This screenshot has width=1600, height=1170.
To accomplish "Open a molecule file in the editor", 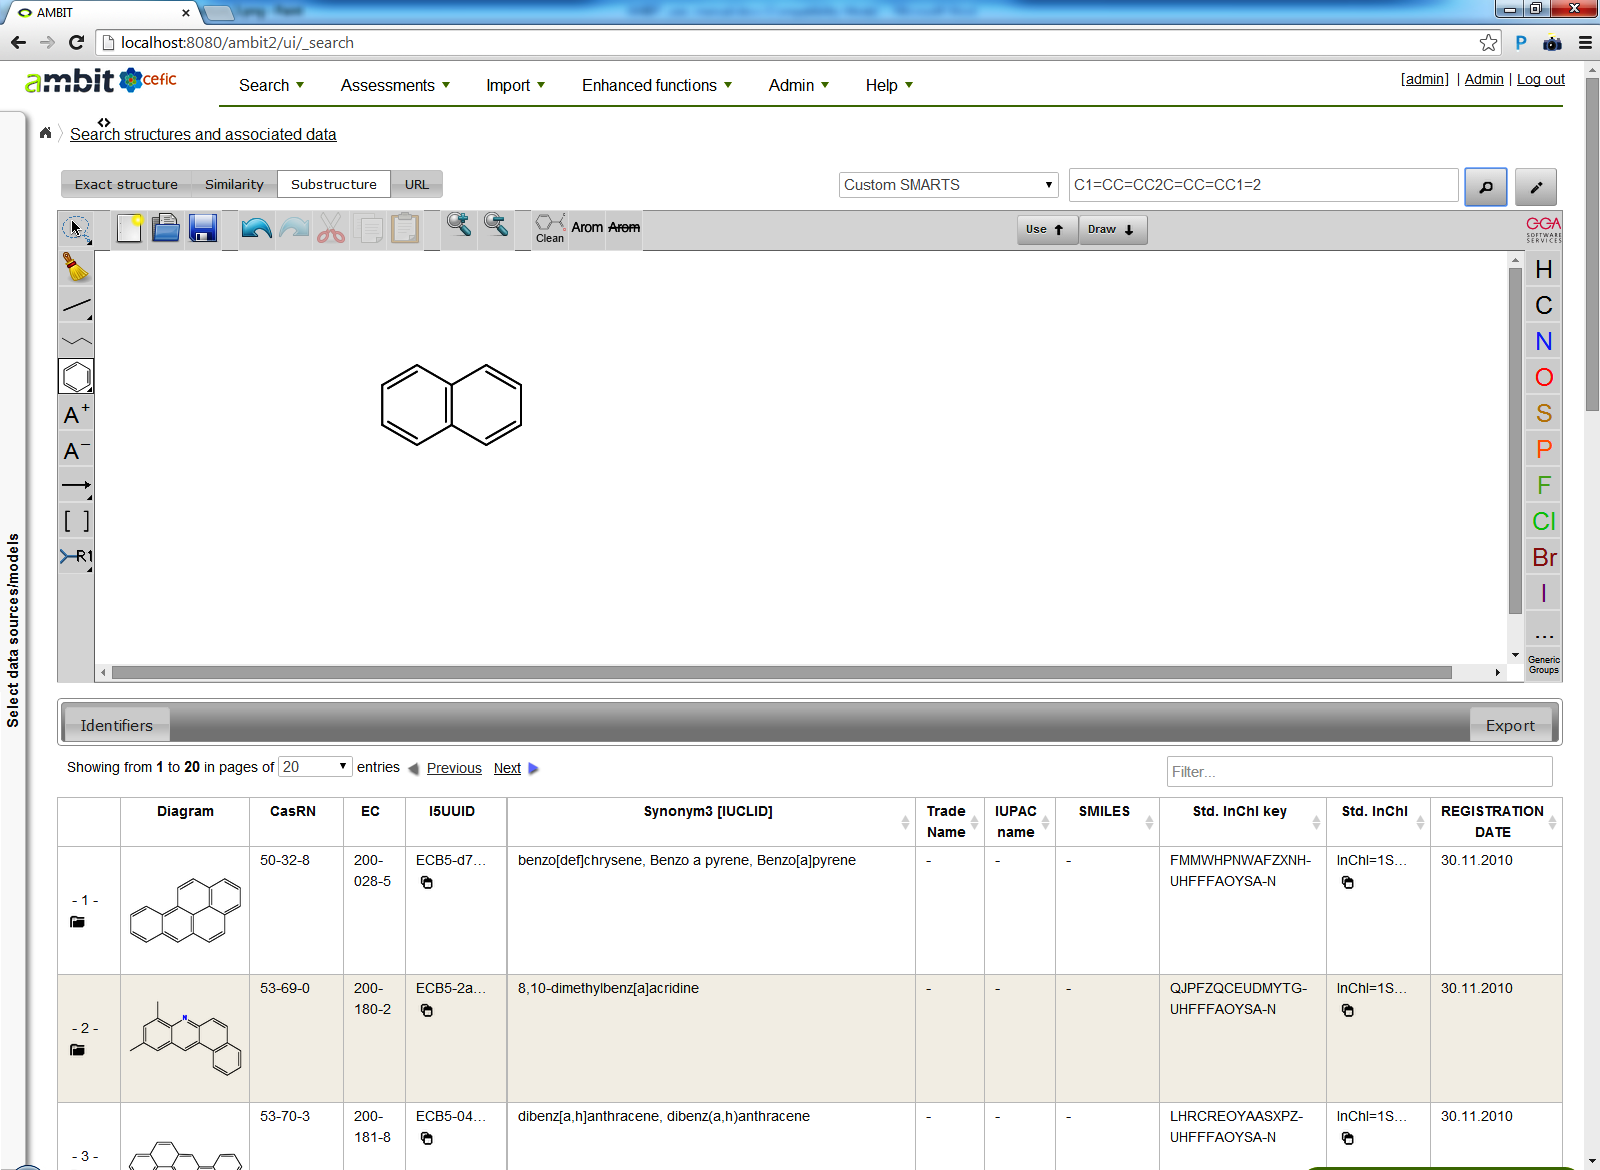I will click(x=166, y=229).
